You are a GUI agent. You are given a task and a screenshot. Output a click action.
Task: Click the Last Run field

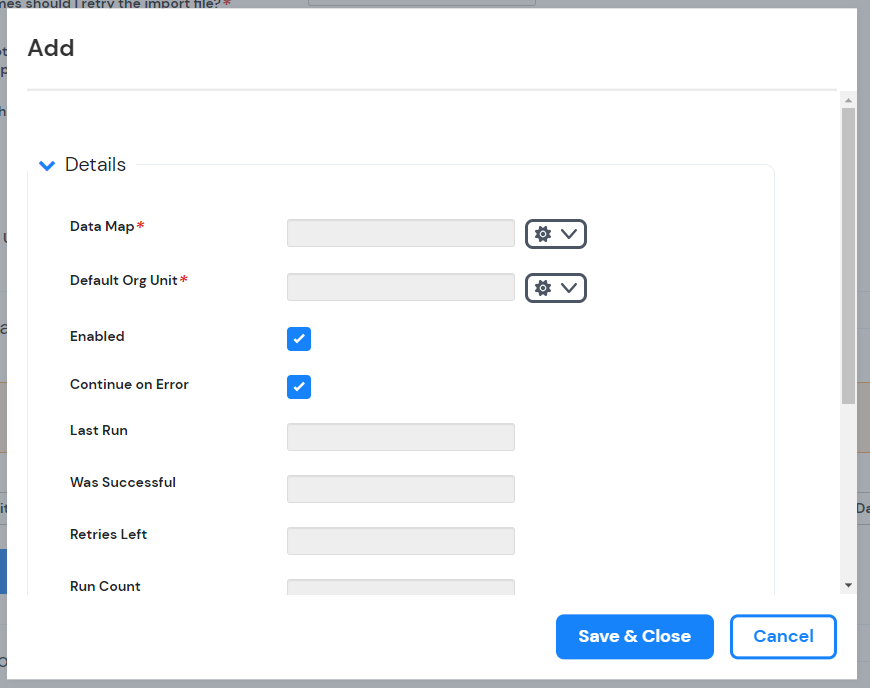[x=400, y=437]
